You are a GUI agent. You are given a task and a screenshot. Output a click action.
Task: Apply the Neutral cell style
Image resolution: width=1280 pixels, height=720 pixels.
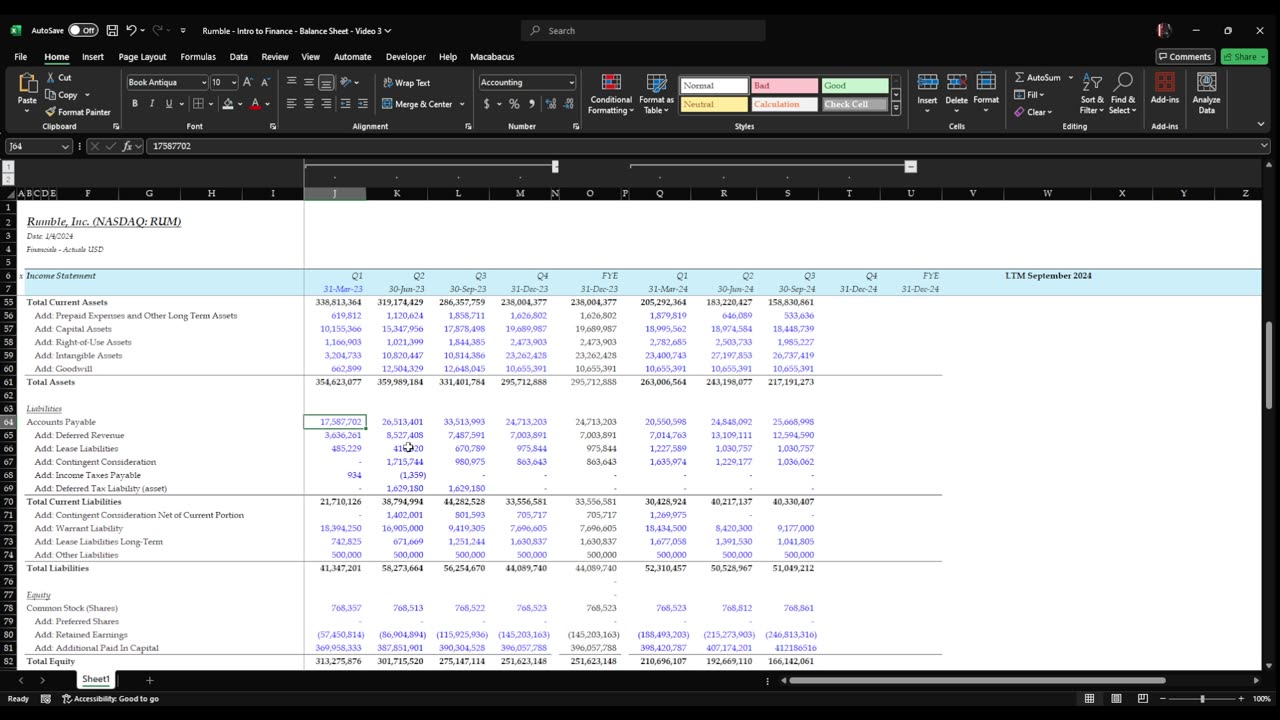click(x=713, y=104)
